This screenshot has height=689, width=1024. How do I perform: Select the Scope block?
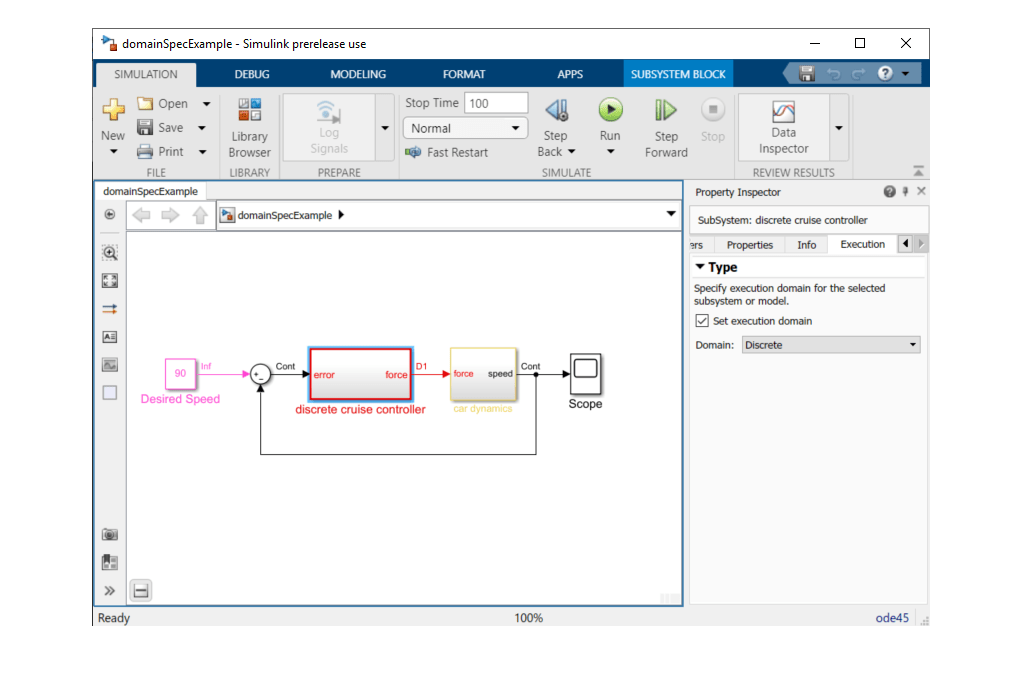[585, 374]
